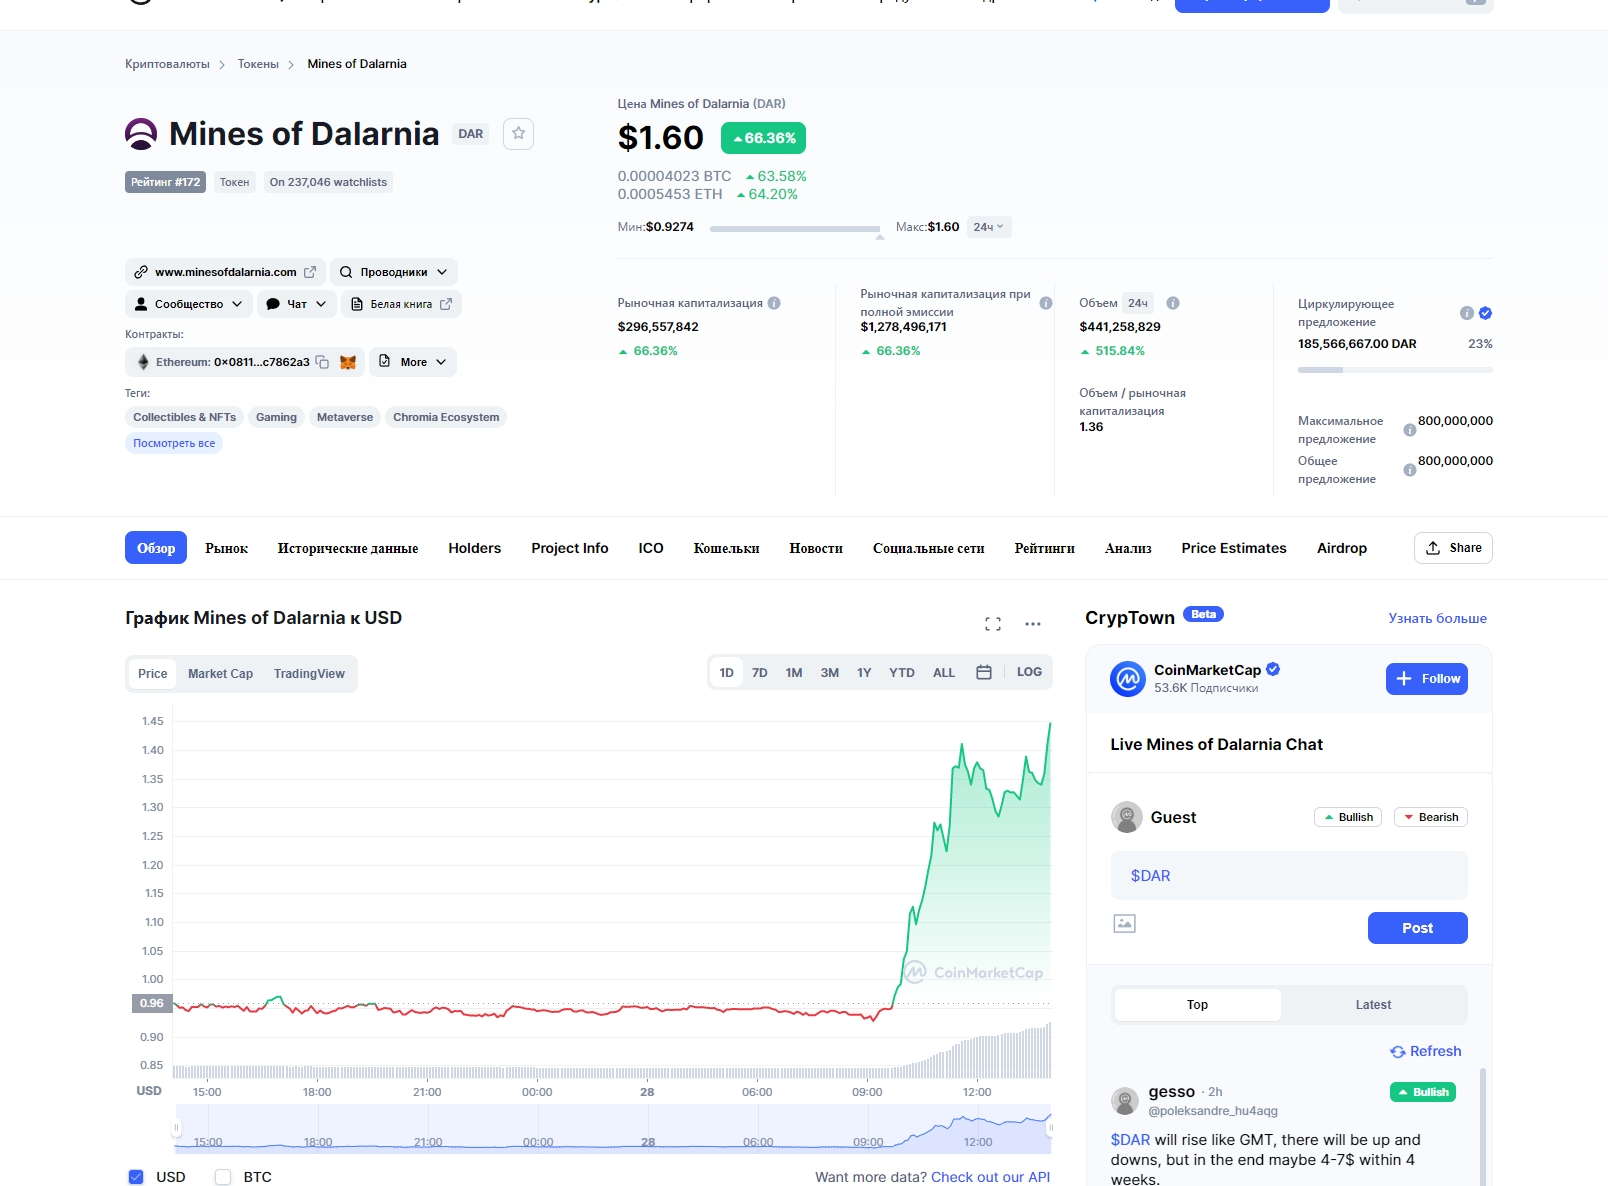
Task: Expand the Explorers dropdown
Action: (x=394, y=272)
